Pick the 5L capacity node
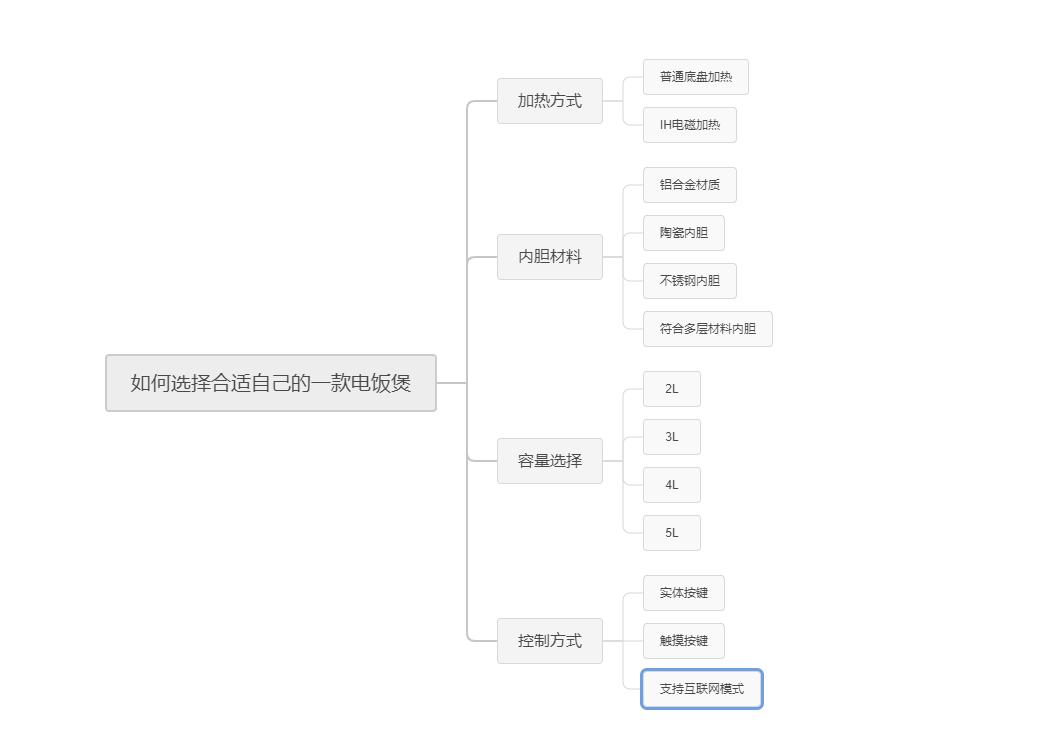The width and height of the screenshot is (1046, 747). pyautogui.click(x=671, y=533)
